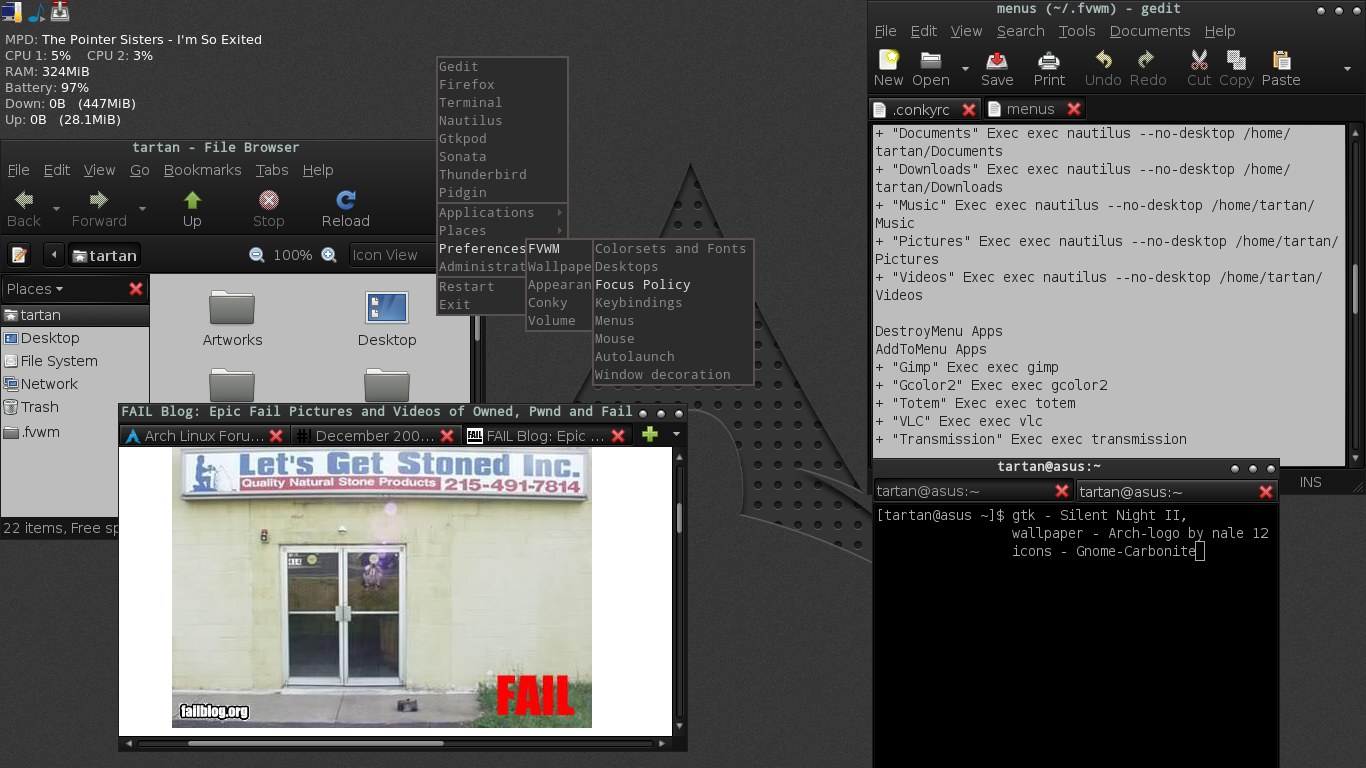Print the gedit document
This screenshot has height=768, width=1366.
tap(1049, 69)
